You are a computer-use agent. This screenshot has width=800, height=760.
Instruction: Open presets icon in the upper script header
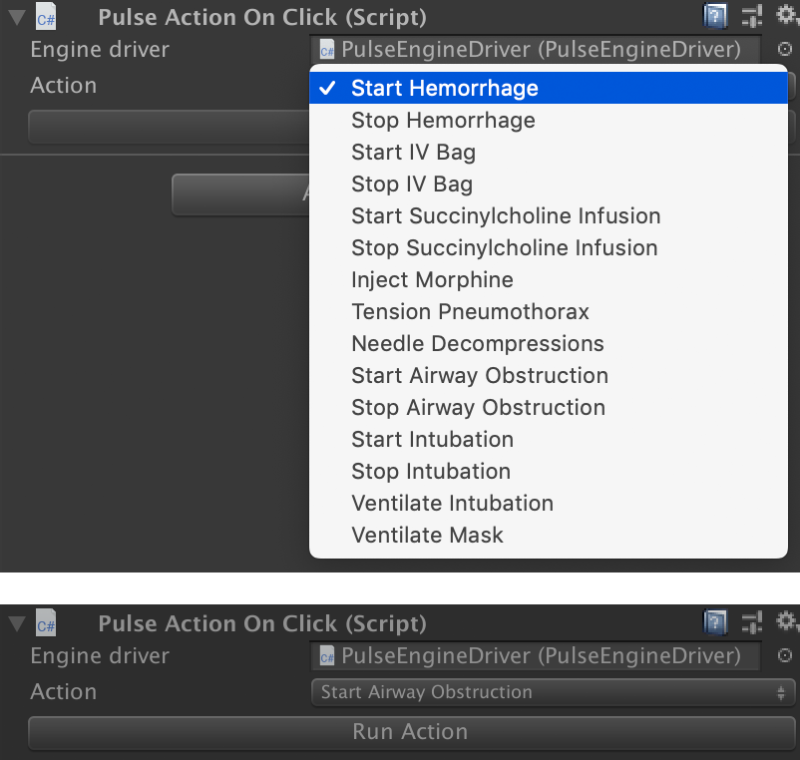coord(752,16)
